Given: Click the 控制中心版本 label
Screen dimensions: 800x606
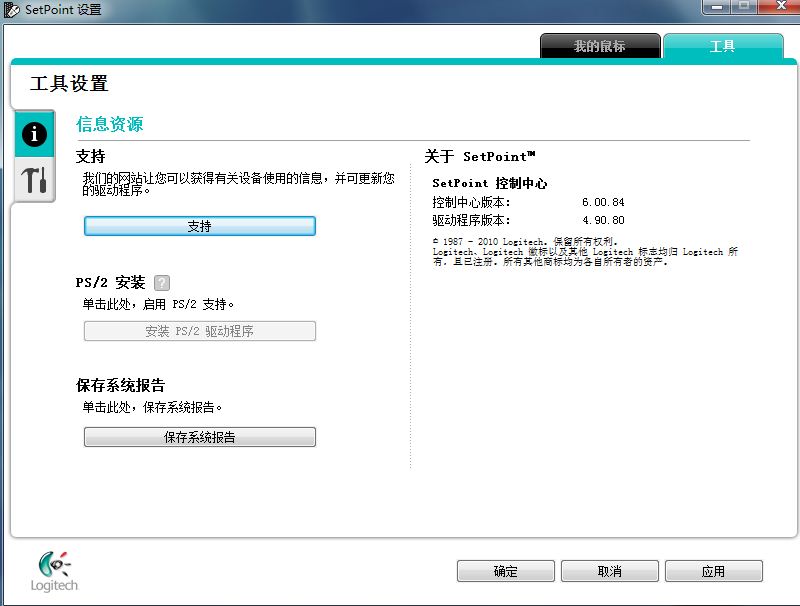Looking at the screenshot, I should pos(471,202).
